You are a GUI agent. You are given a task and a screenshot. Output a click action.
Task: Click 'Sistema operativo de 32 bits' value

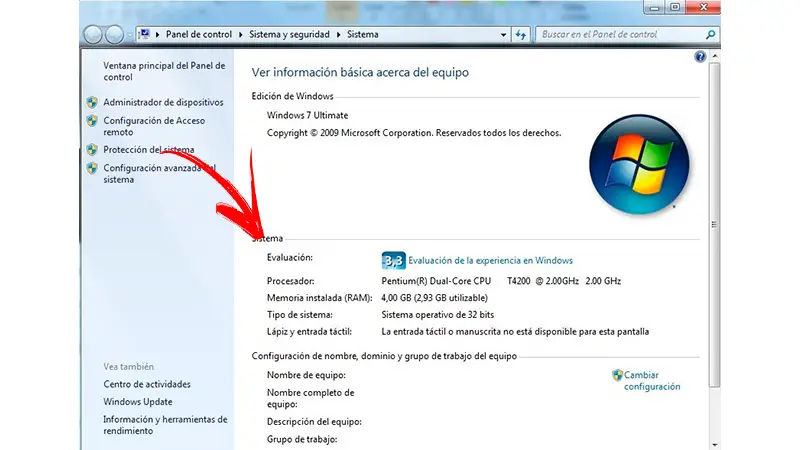tap(437, 315)
